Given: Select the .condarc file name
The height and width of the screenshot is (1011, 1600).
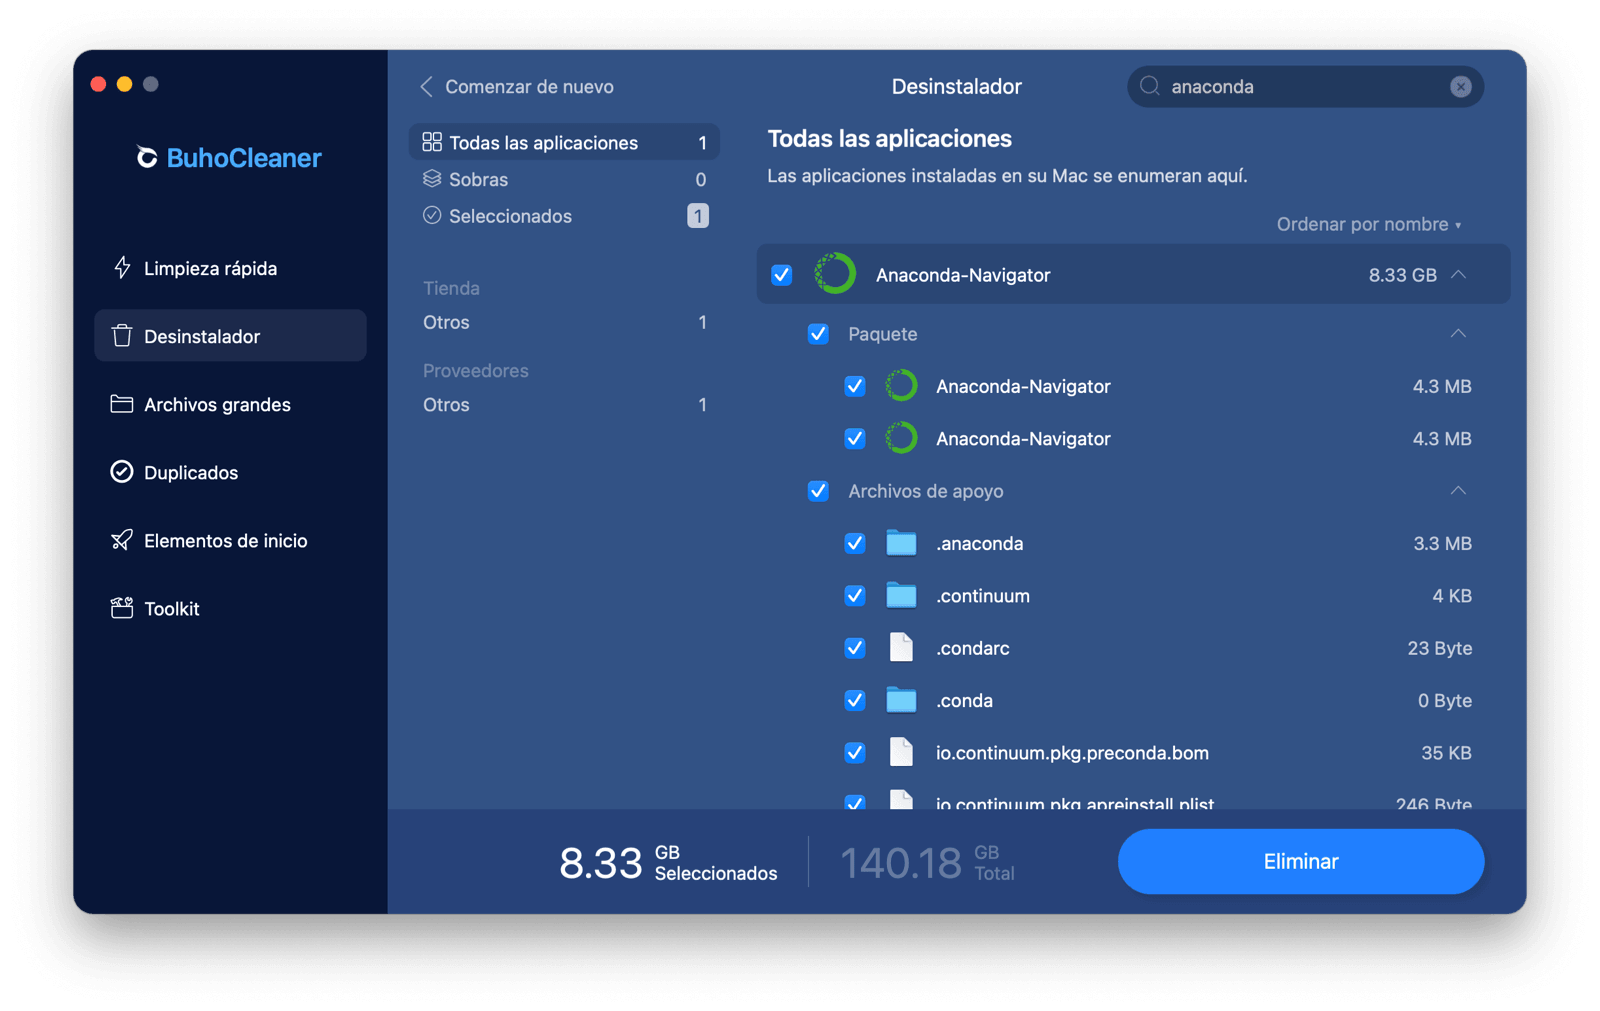Looking at the screenshot, I should 972,648.
